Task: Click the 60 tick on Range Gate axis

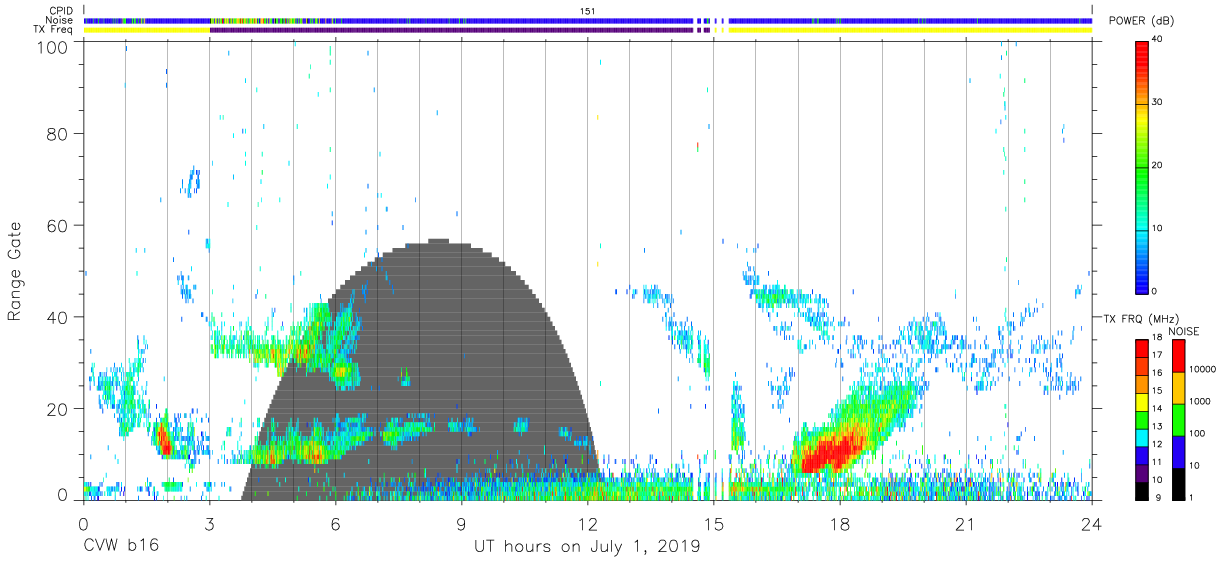Action: (x=58, y=226)
